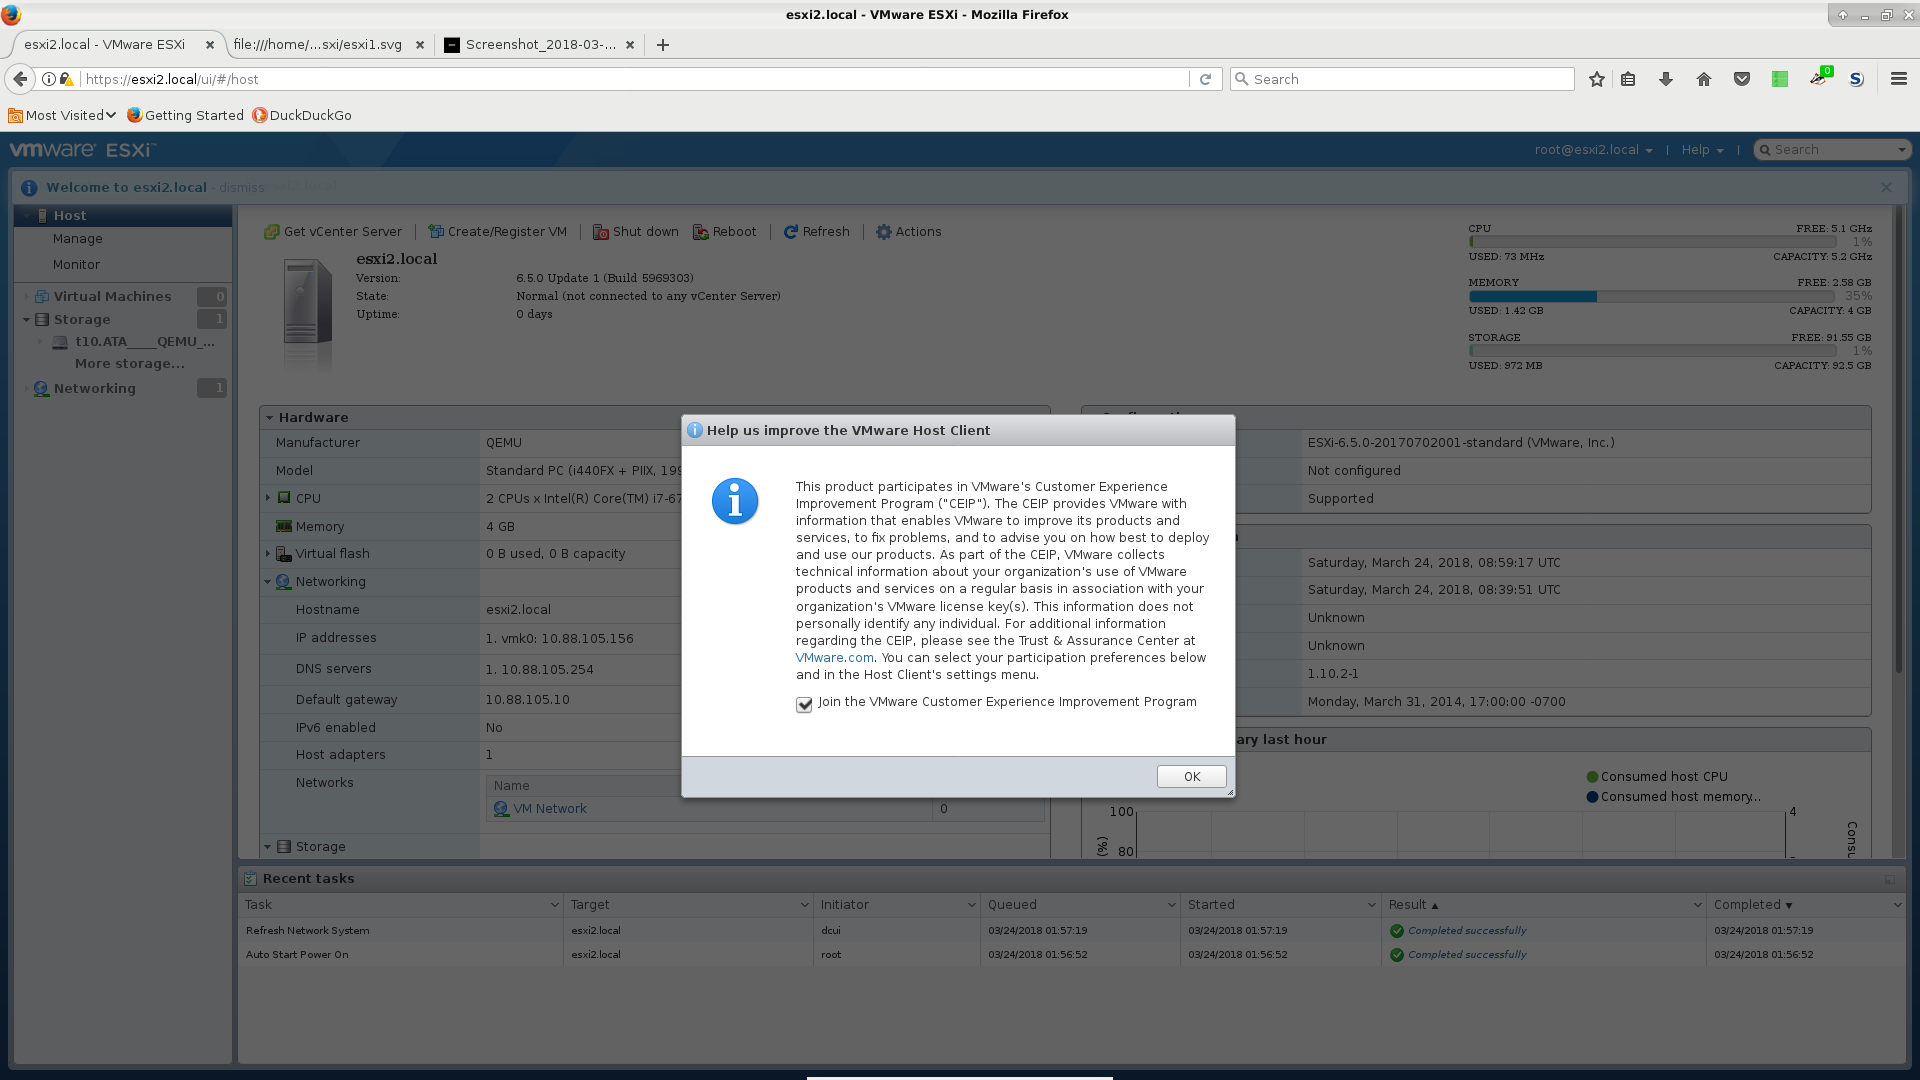Open Firefox downloads arrow icon

click(1666, 79)
